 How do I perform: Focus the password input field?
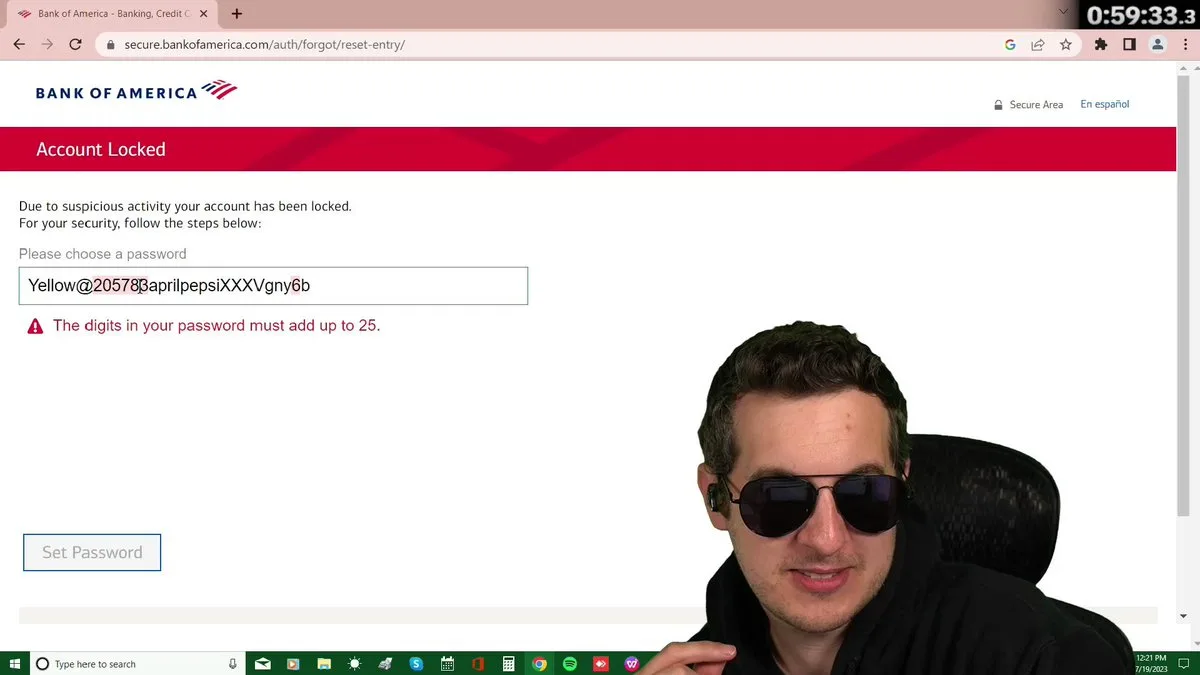273,286
